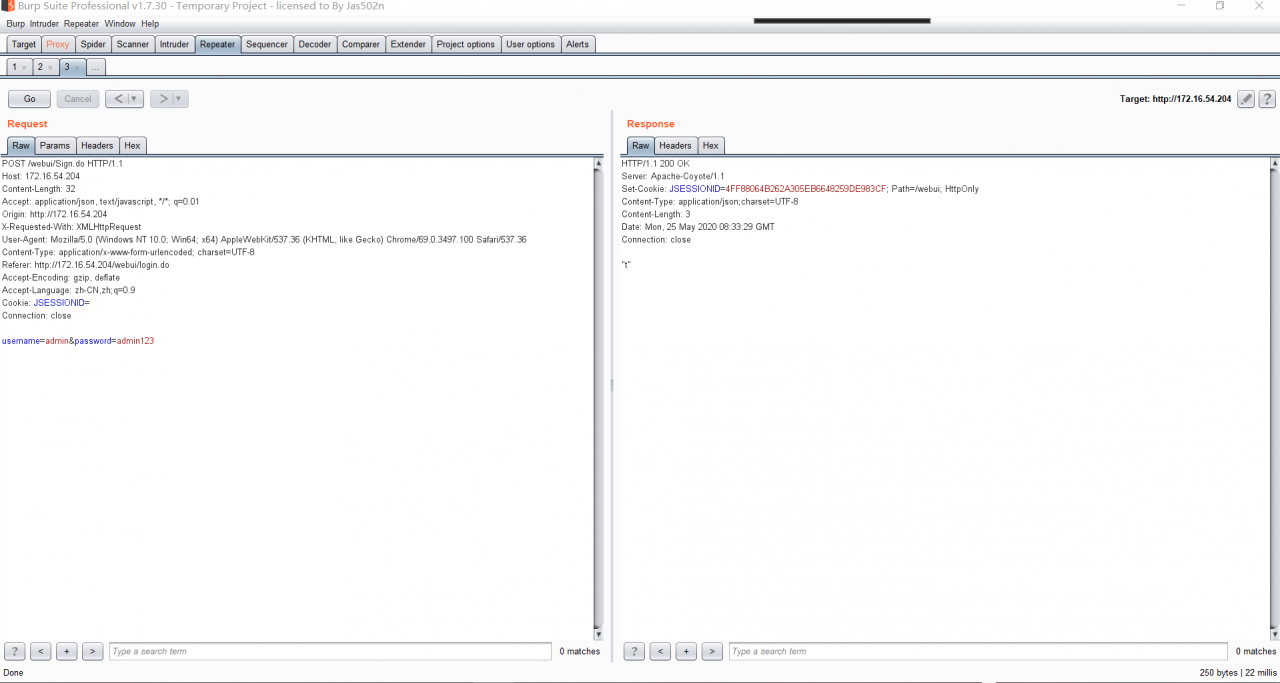This screenshot has width=1280, height=683.
Task: Jump to previous search match in Request panel
Action: [x=41, y=652]
